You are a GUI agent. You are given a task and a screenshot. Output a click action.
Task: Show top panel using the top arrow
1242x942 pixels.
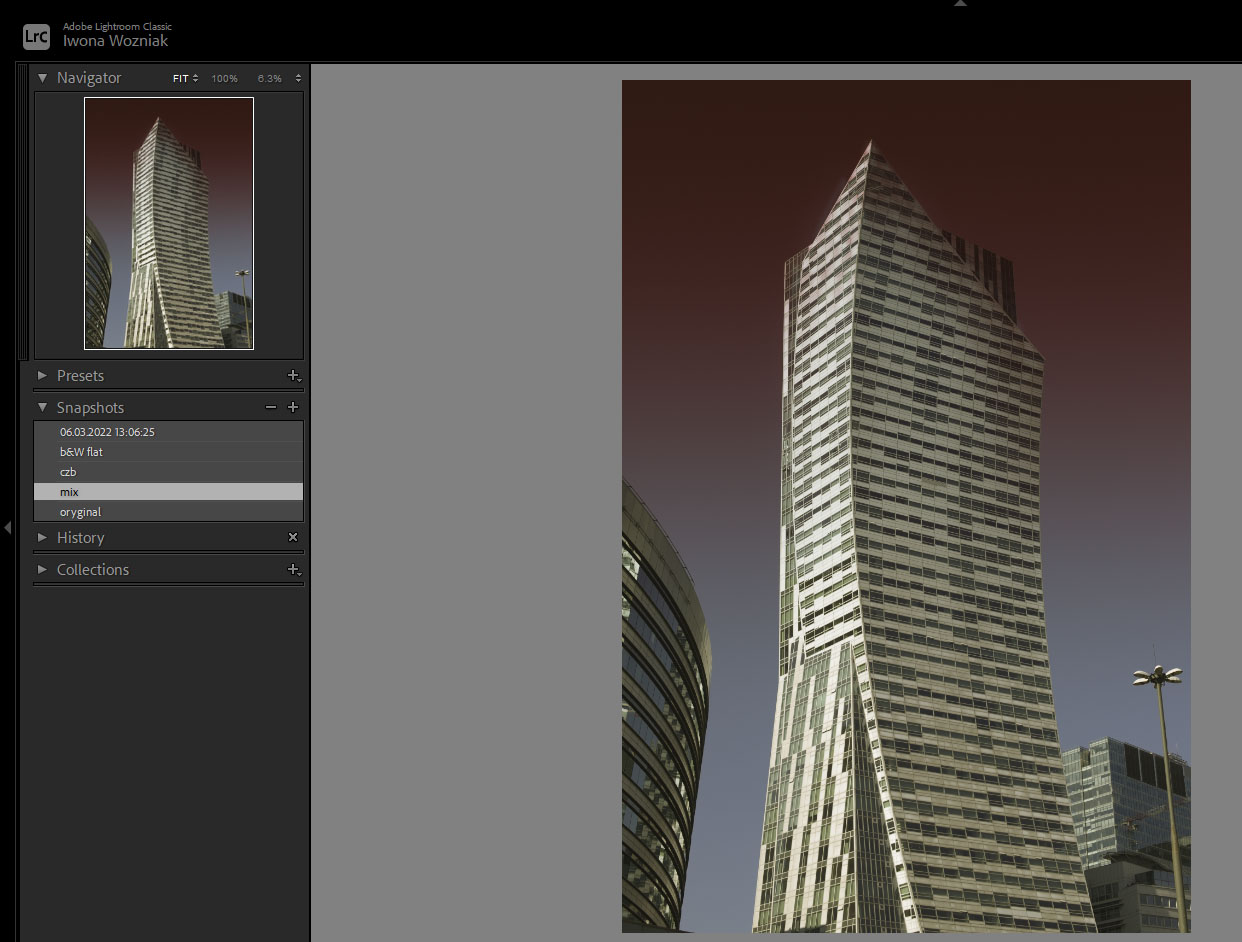961,4
